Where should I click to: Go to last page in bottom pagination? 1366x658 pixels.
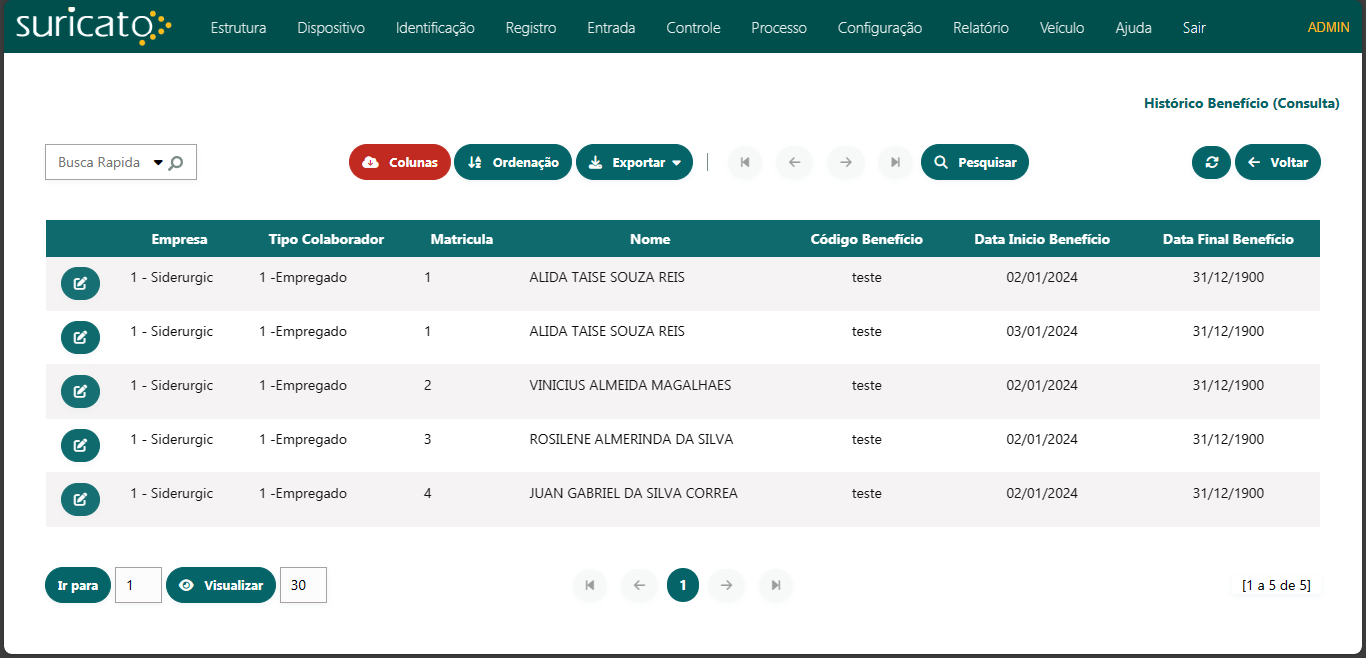tap(775, 585)
